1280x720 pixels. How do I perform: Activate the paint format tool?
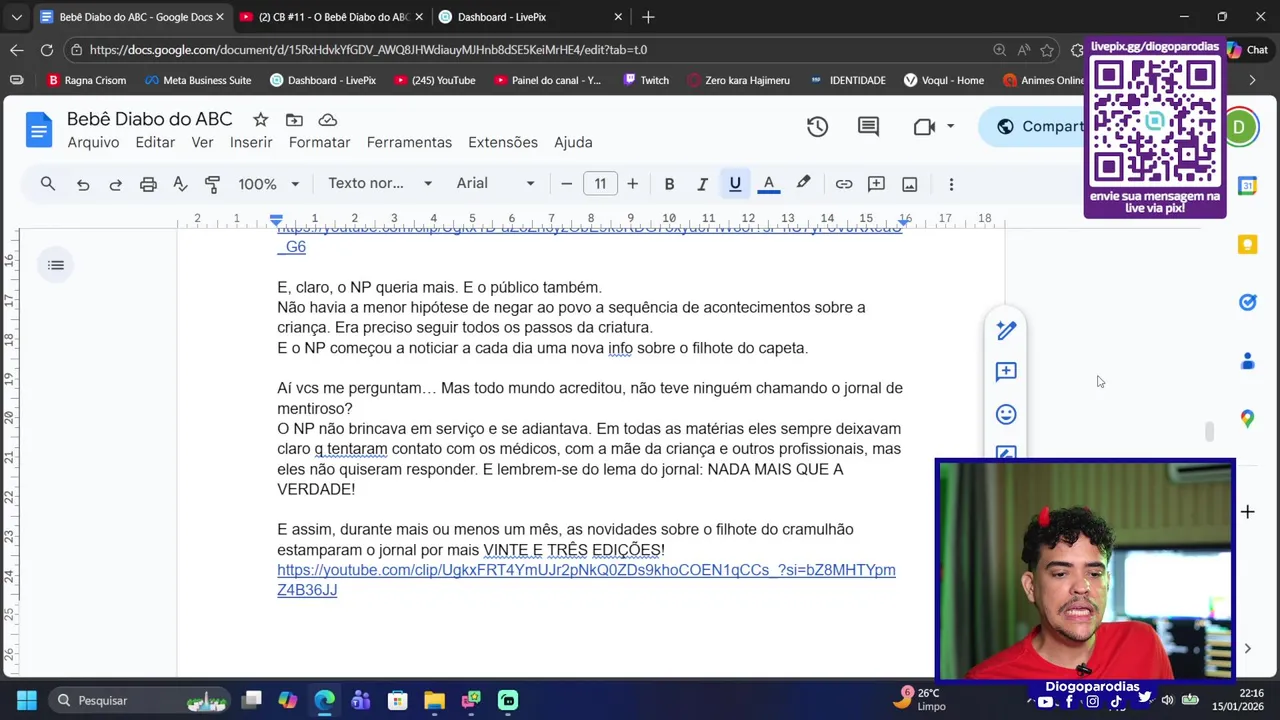pos(212,184)
